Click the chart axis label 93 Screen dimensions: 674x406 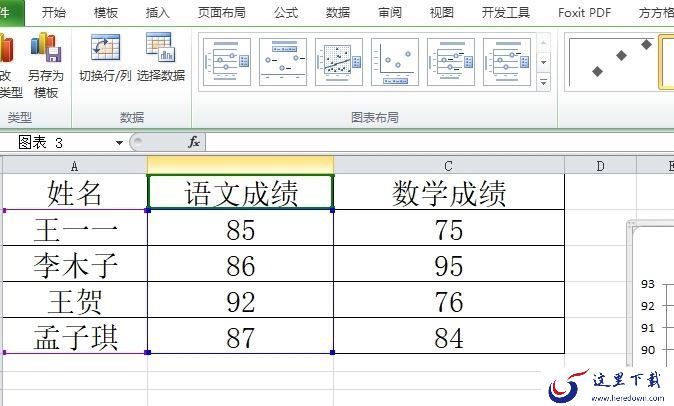pyautogui.click(x=648, y=284)
